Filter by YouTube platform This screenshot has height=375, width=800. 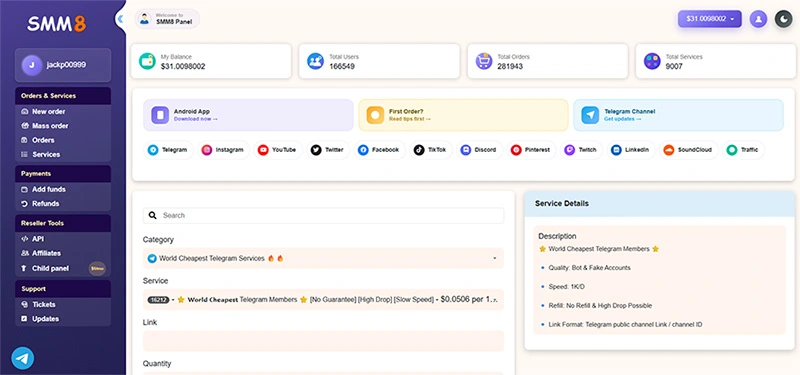click(x=278, y=150)
